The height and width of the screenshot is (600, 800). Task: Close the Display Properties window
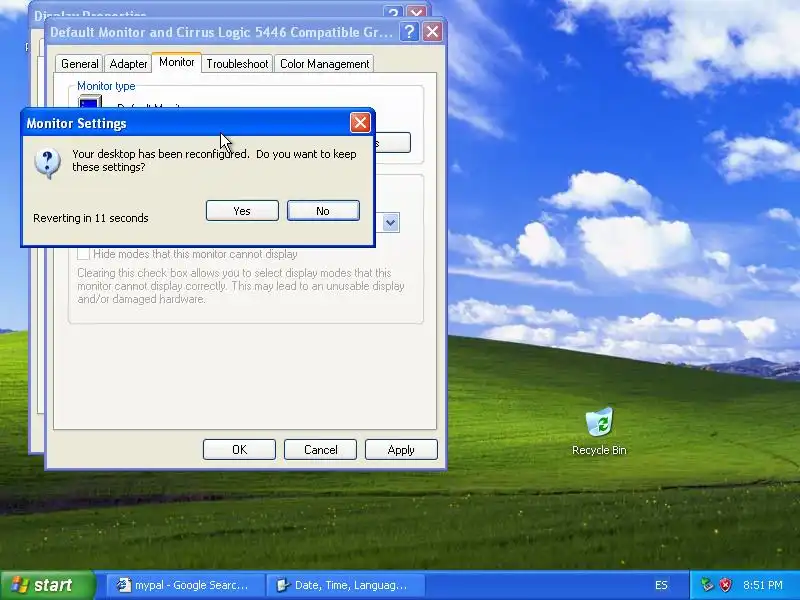[417, 13]
